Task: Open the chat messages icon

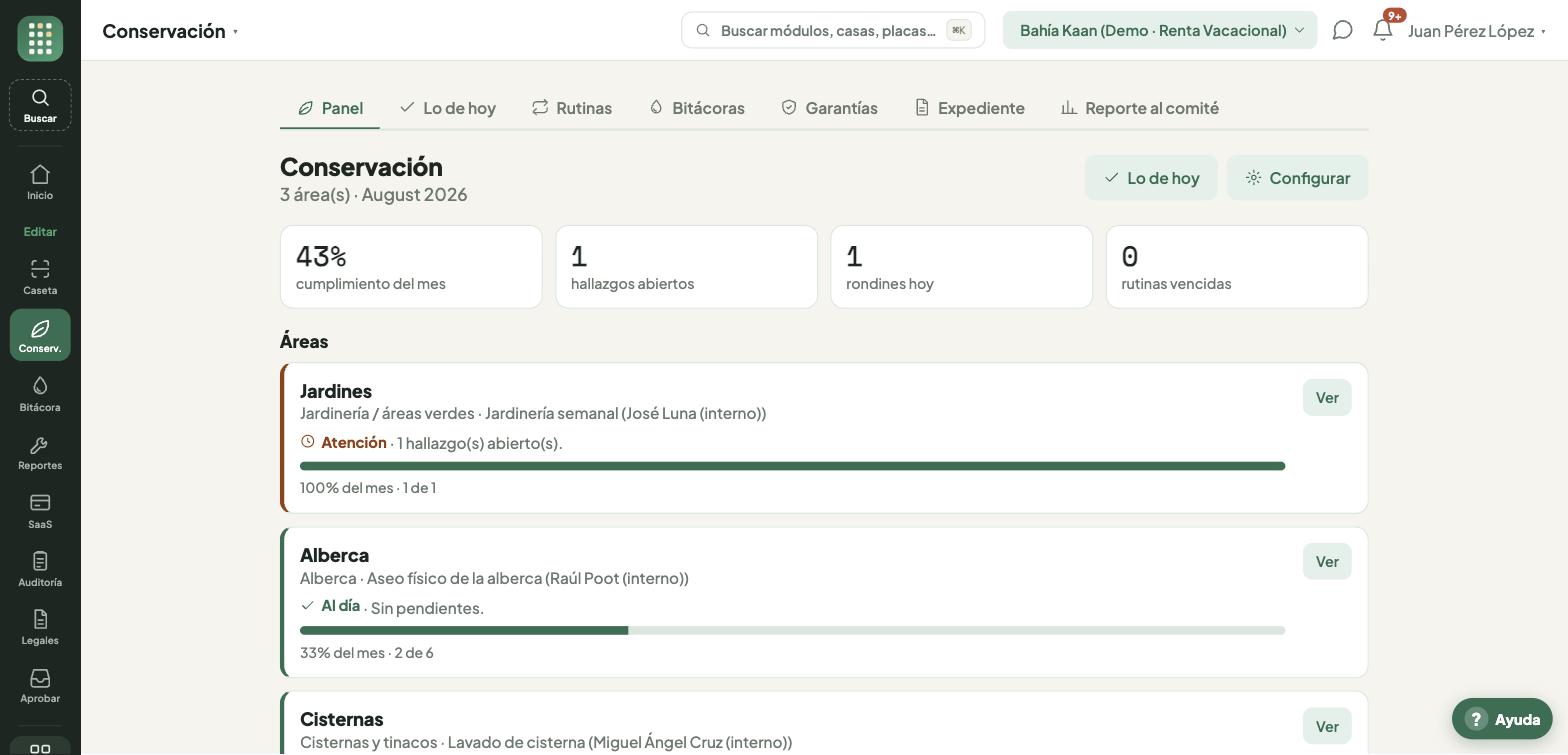Action: [1343, 30]
